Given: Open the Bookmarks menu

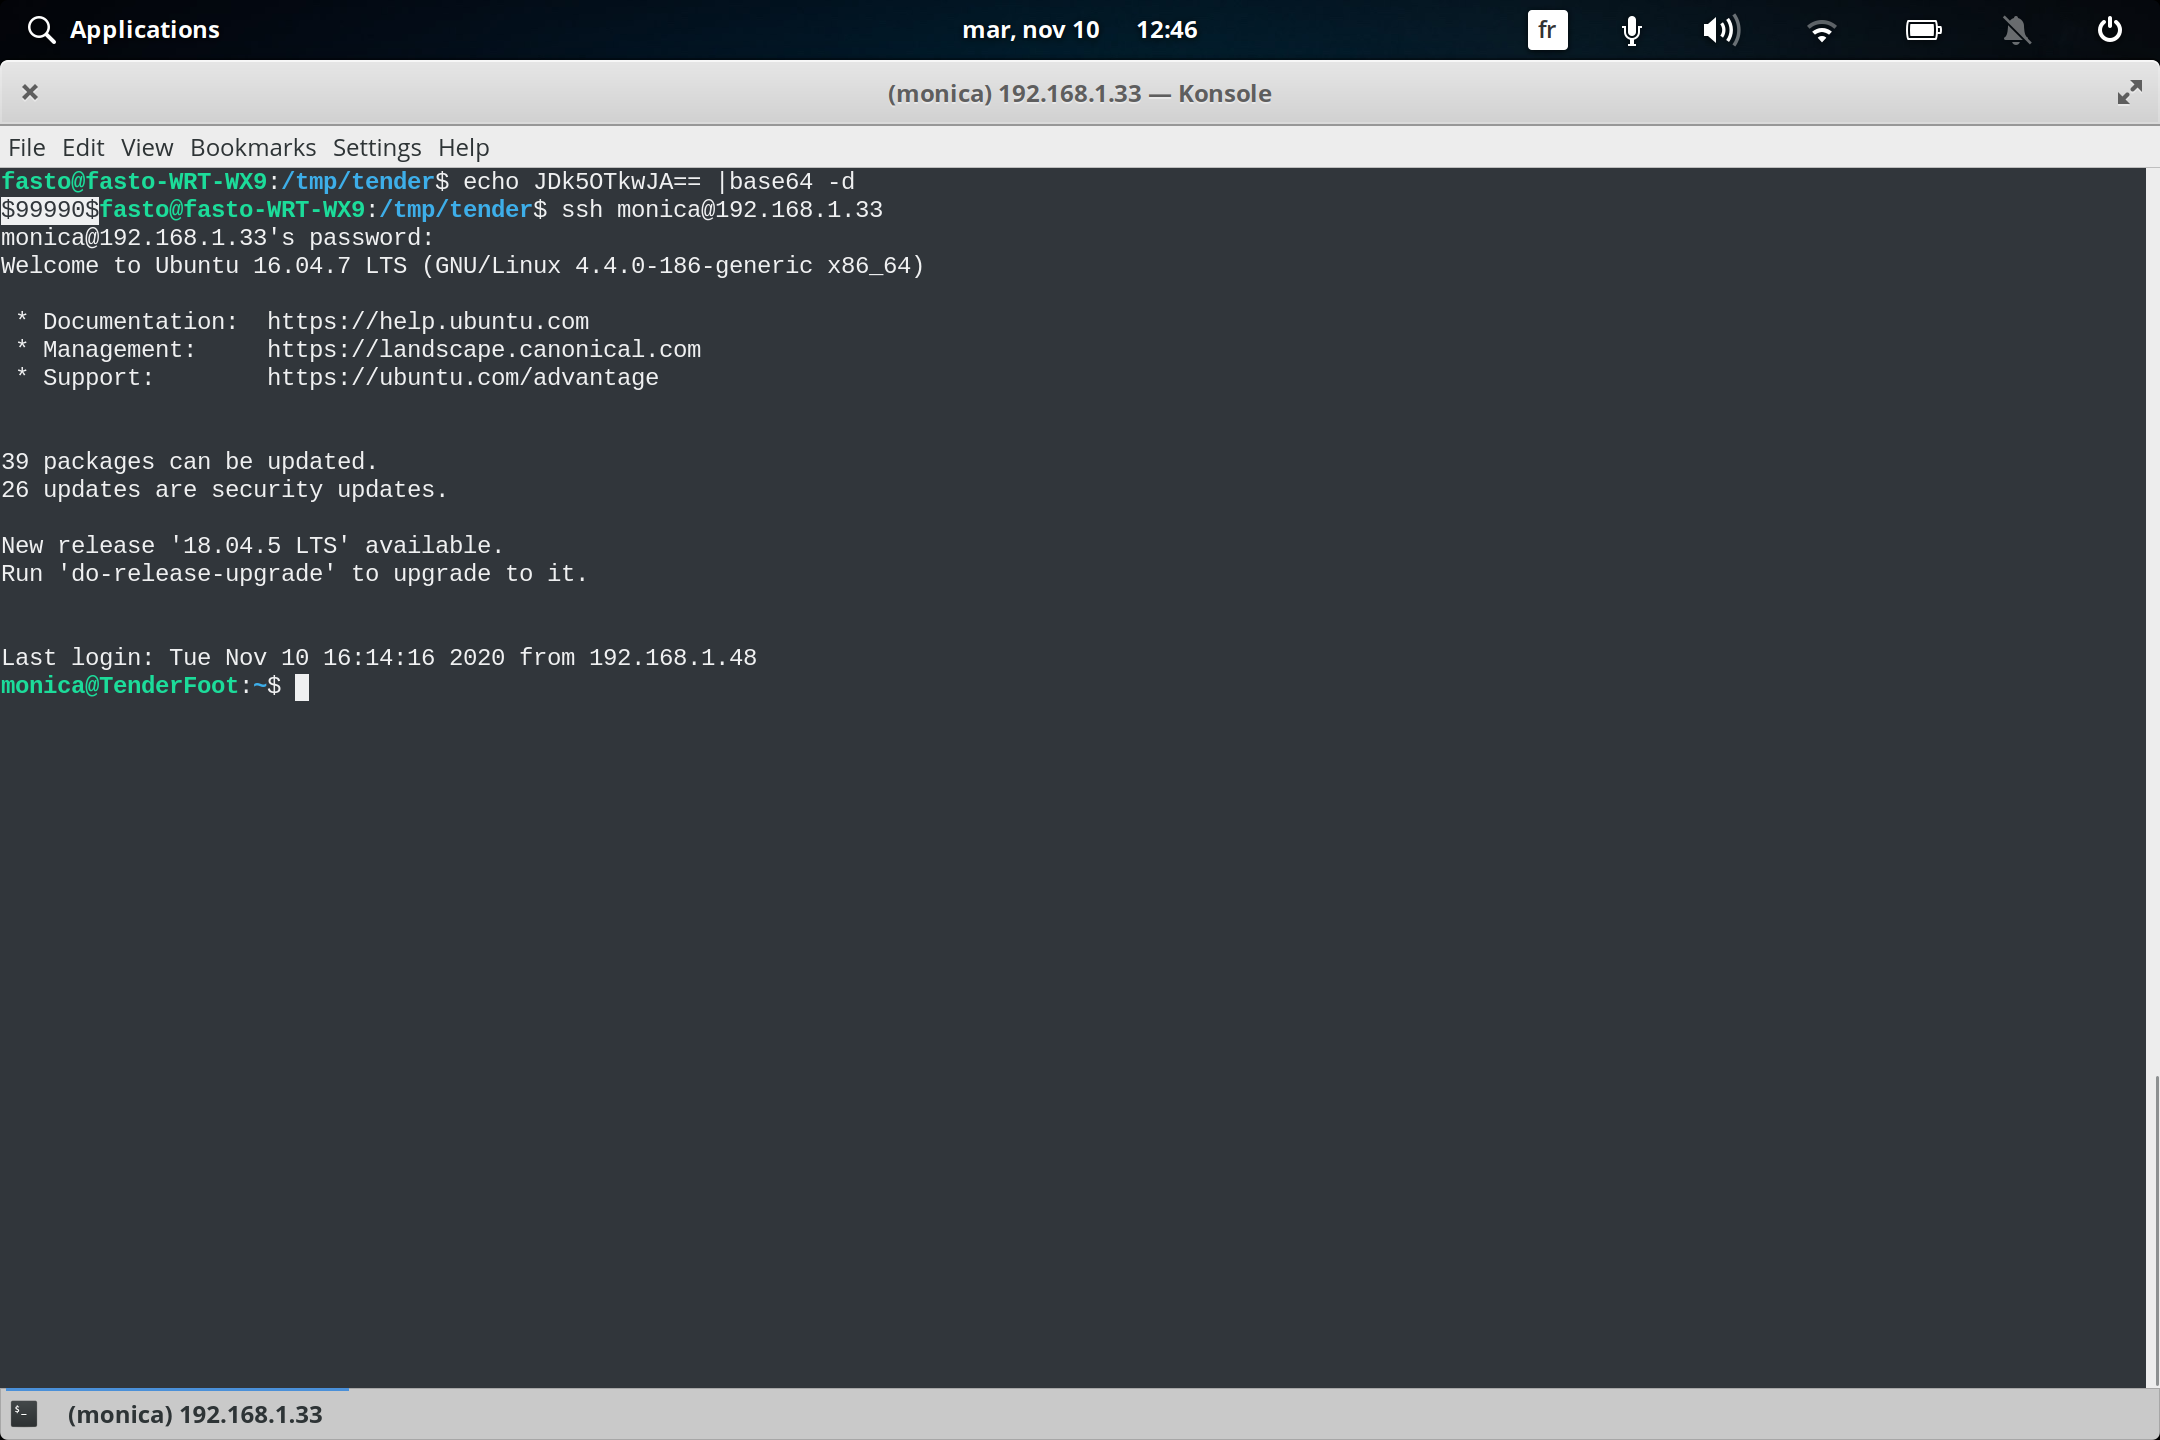Looking at the screenshot, I should click(x=253, y=147).
